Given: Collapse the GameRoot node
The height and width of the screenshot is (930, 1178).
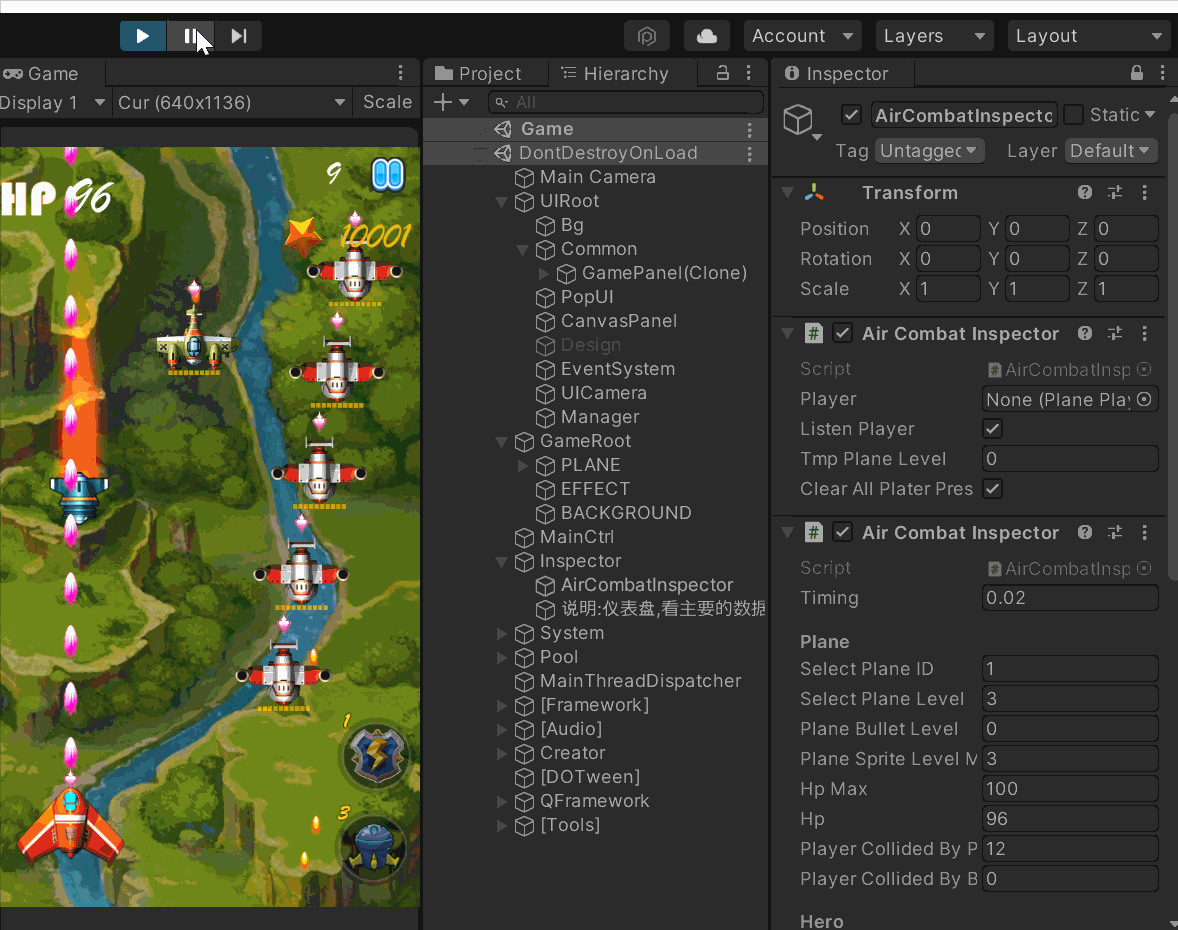Looking at the screenshot, I should pos(502,442).
